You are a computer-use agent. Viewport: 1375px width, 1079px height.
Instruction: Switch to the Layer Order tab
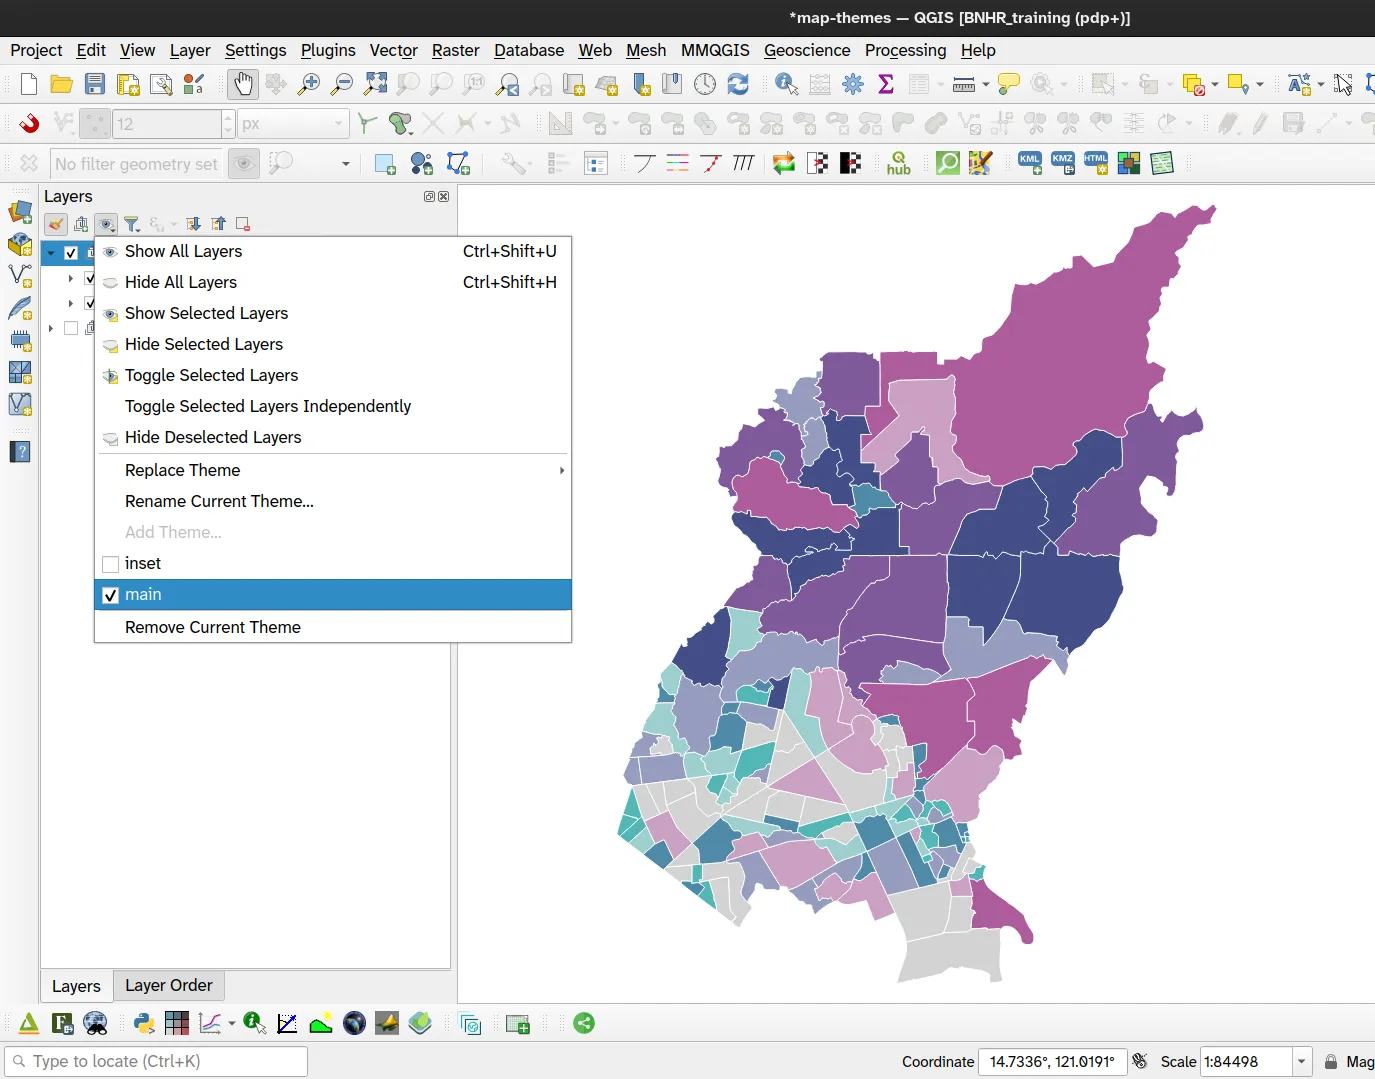click(168, 985)
